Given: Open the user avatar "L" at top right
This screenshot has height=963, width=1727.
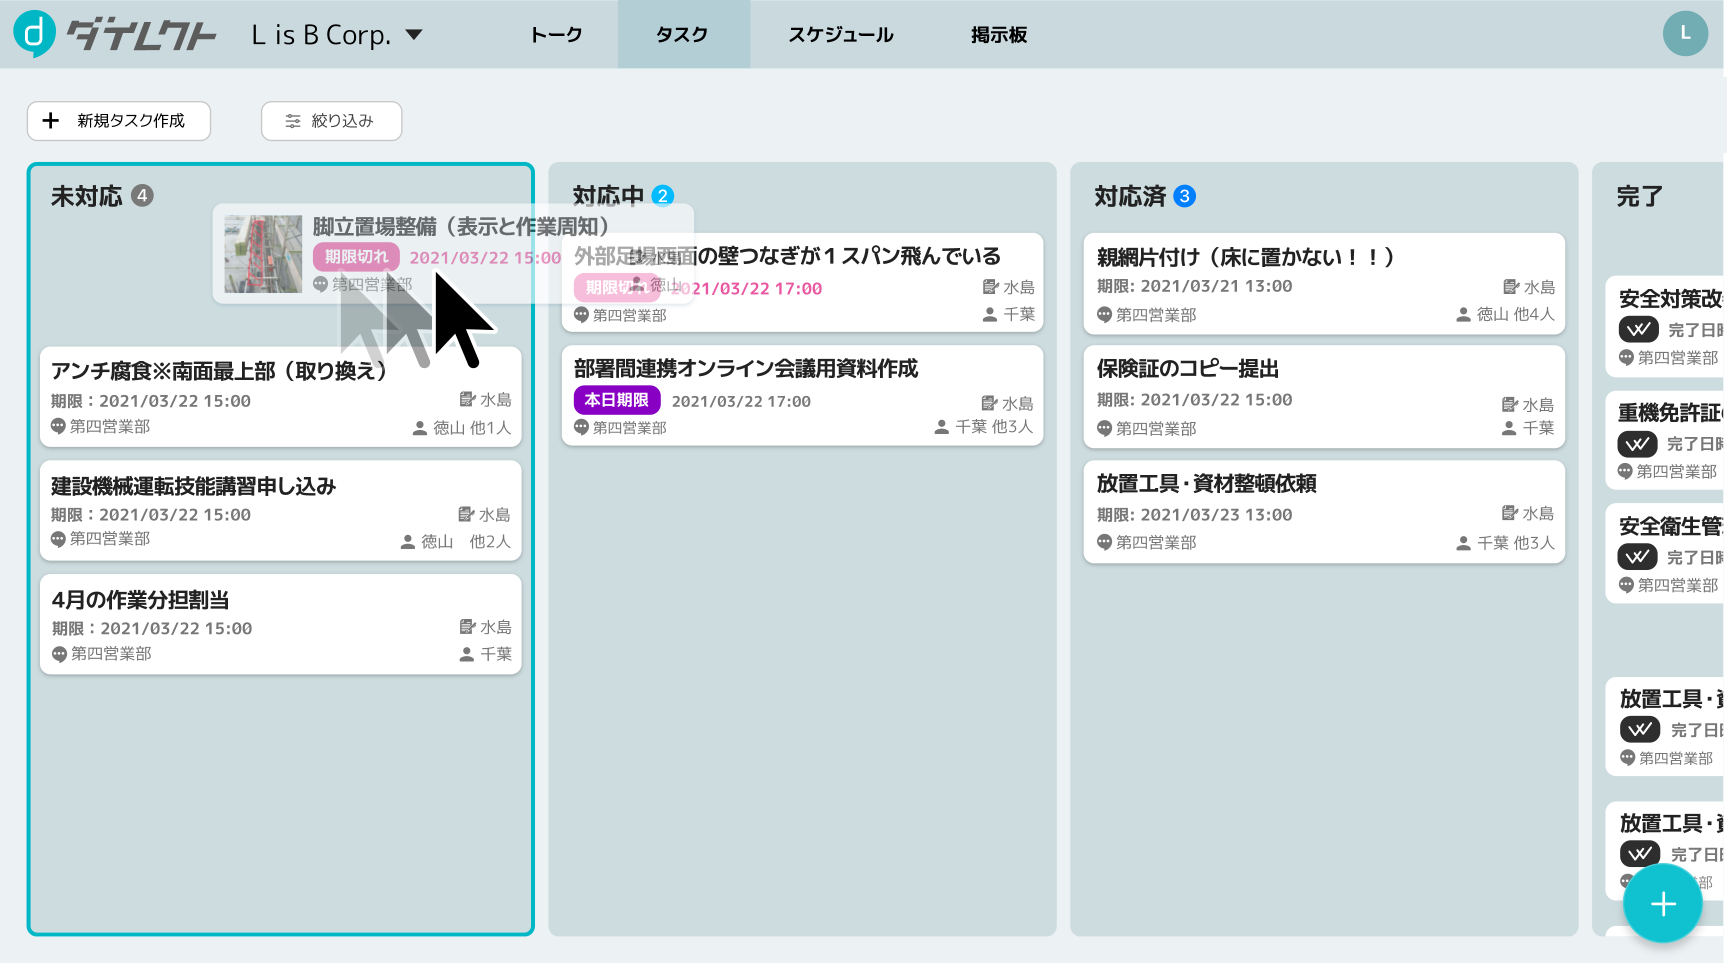Looking at the screenshot, I should tap(1686, 33).
